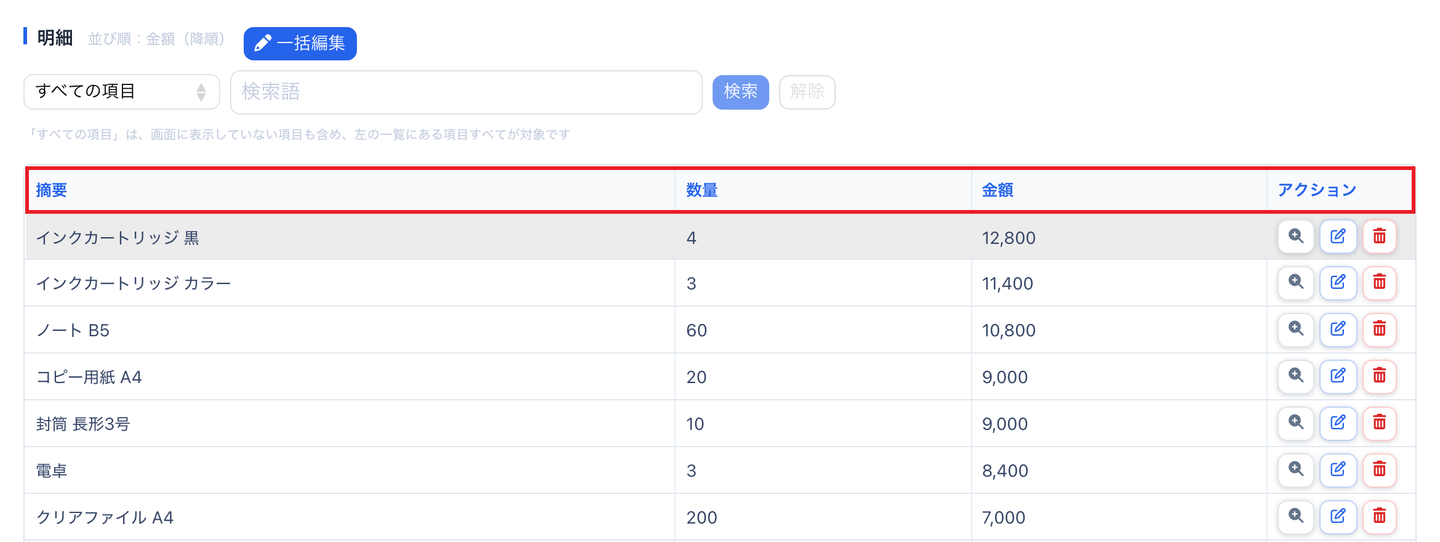Open the magnifier for ノート B5
Screen dimensions: 1440x542
pyautogui.click(x=1296, y=329)
